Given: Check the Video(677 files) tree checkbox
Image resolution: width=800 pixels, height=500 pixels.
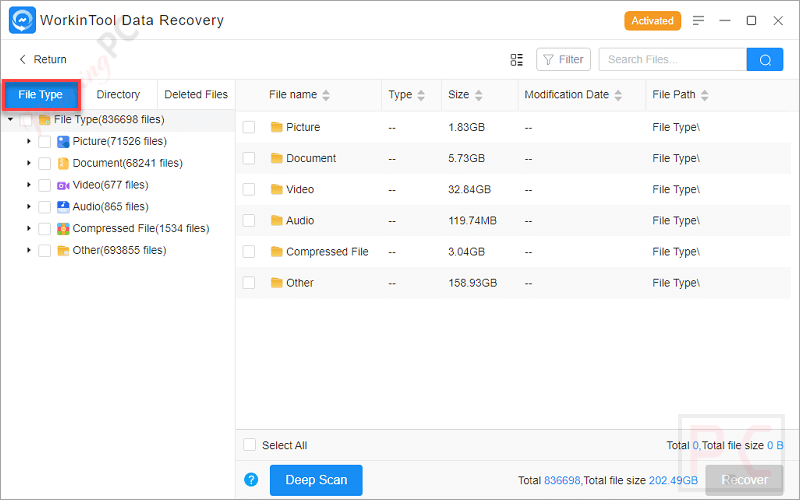Looking at the screenshot, I should (x=44, y=185).
